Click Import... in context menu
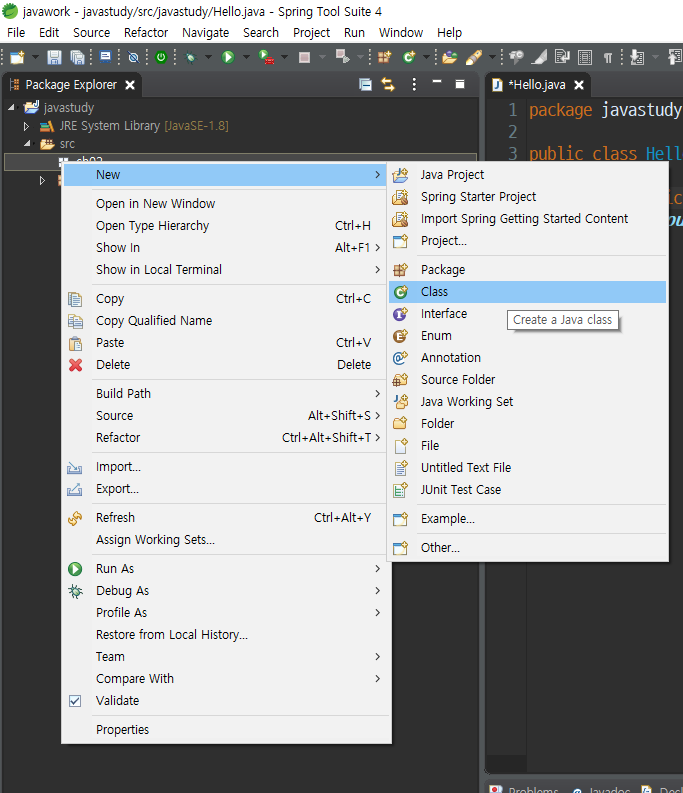 tap(227, 467)
